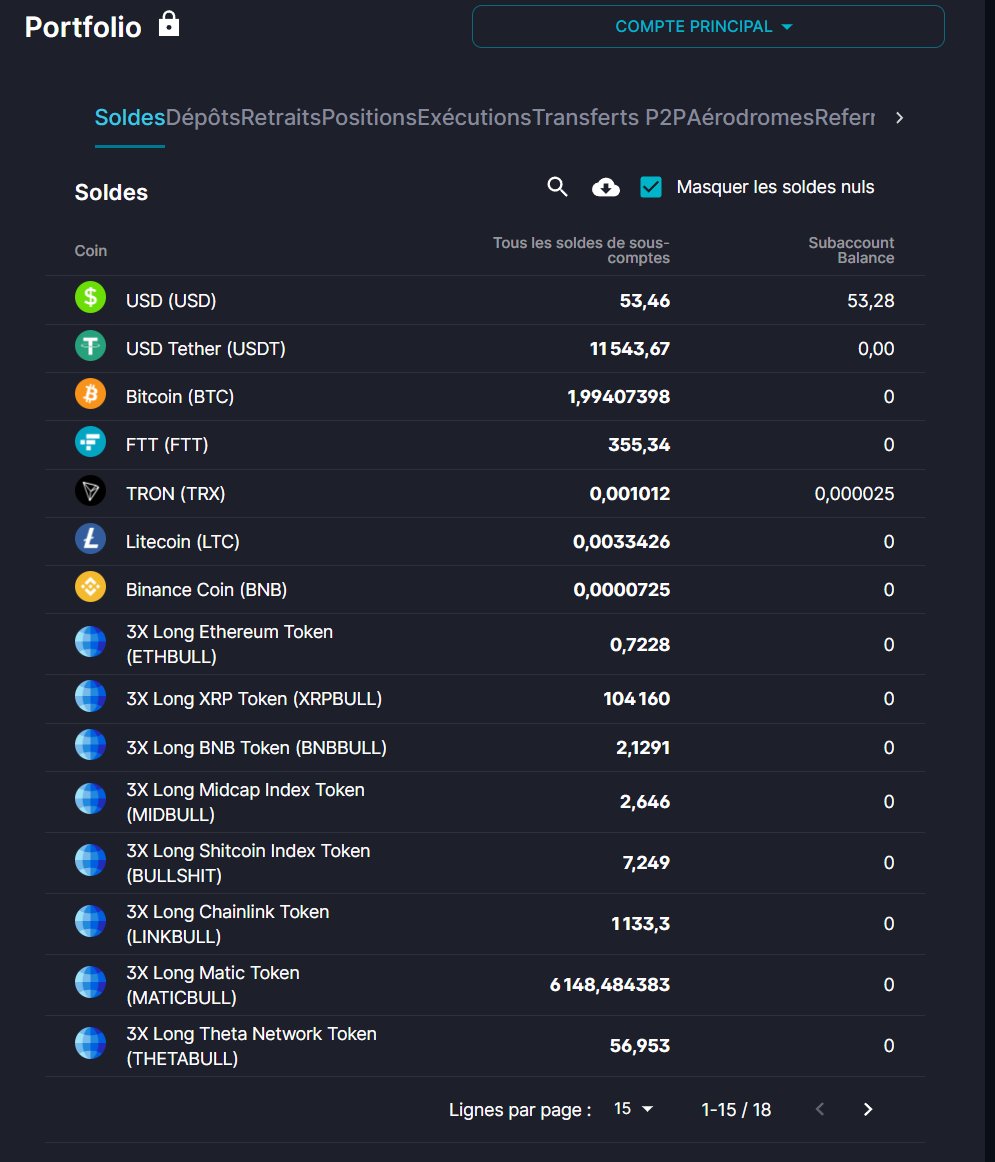
Task: Uncheck Masquer les soldes nuls checkbox
Action: pyautogui.click(x=650, y=187)
